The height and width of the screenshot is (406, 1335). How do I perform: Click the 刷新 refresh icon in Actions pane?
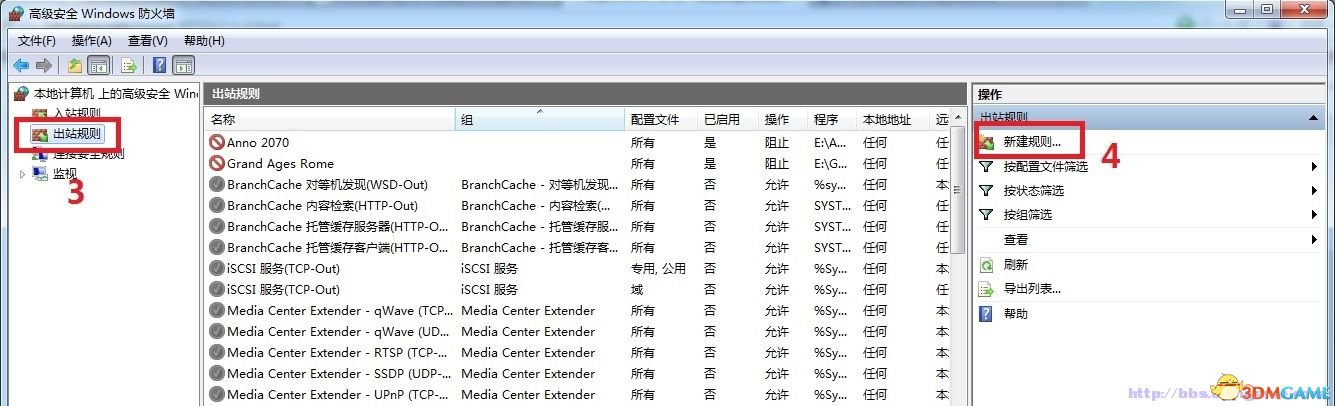pos(986,265)
